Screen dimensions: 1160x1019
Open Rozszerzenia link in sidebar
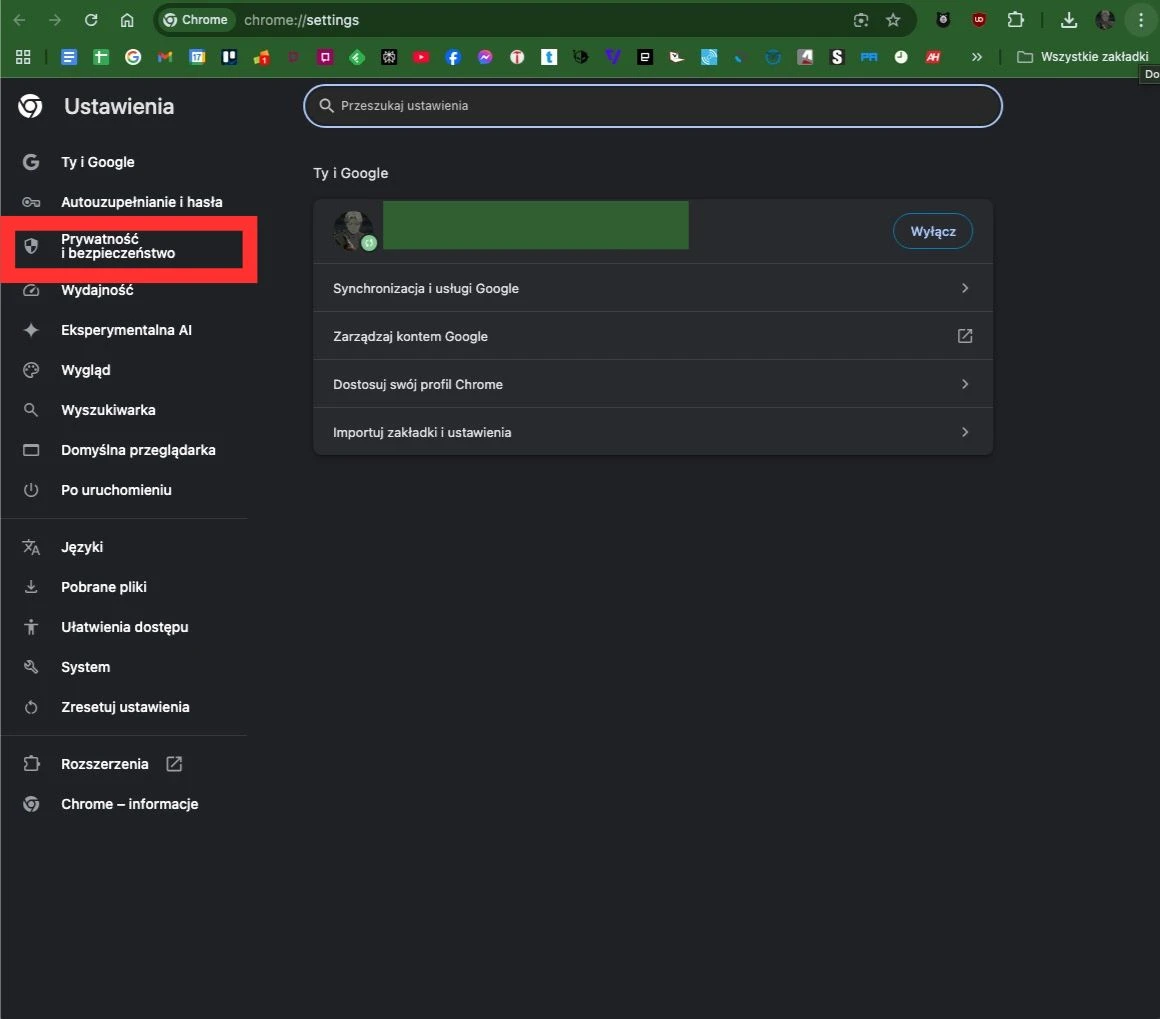105,764
